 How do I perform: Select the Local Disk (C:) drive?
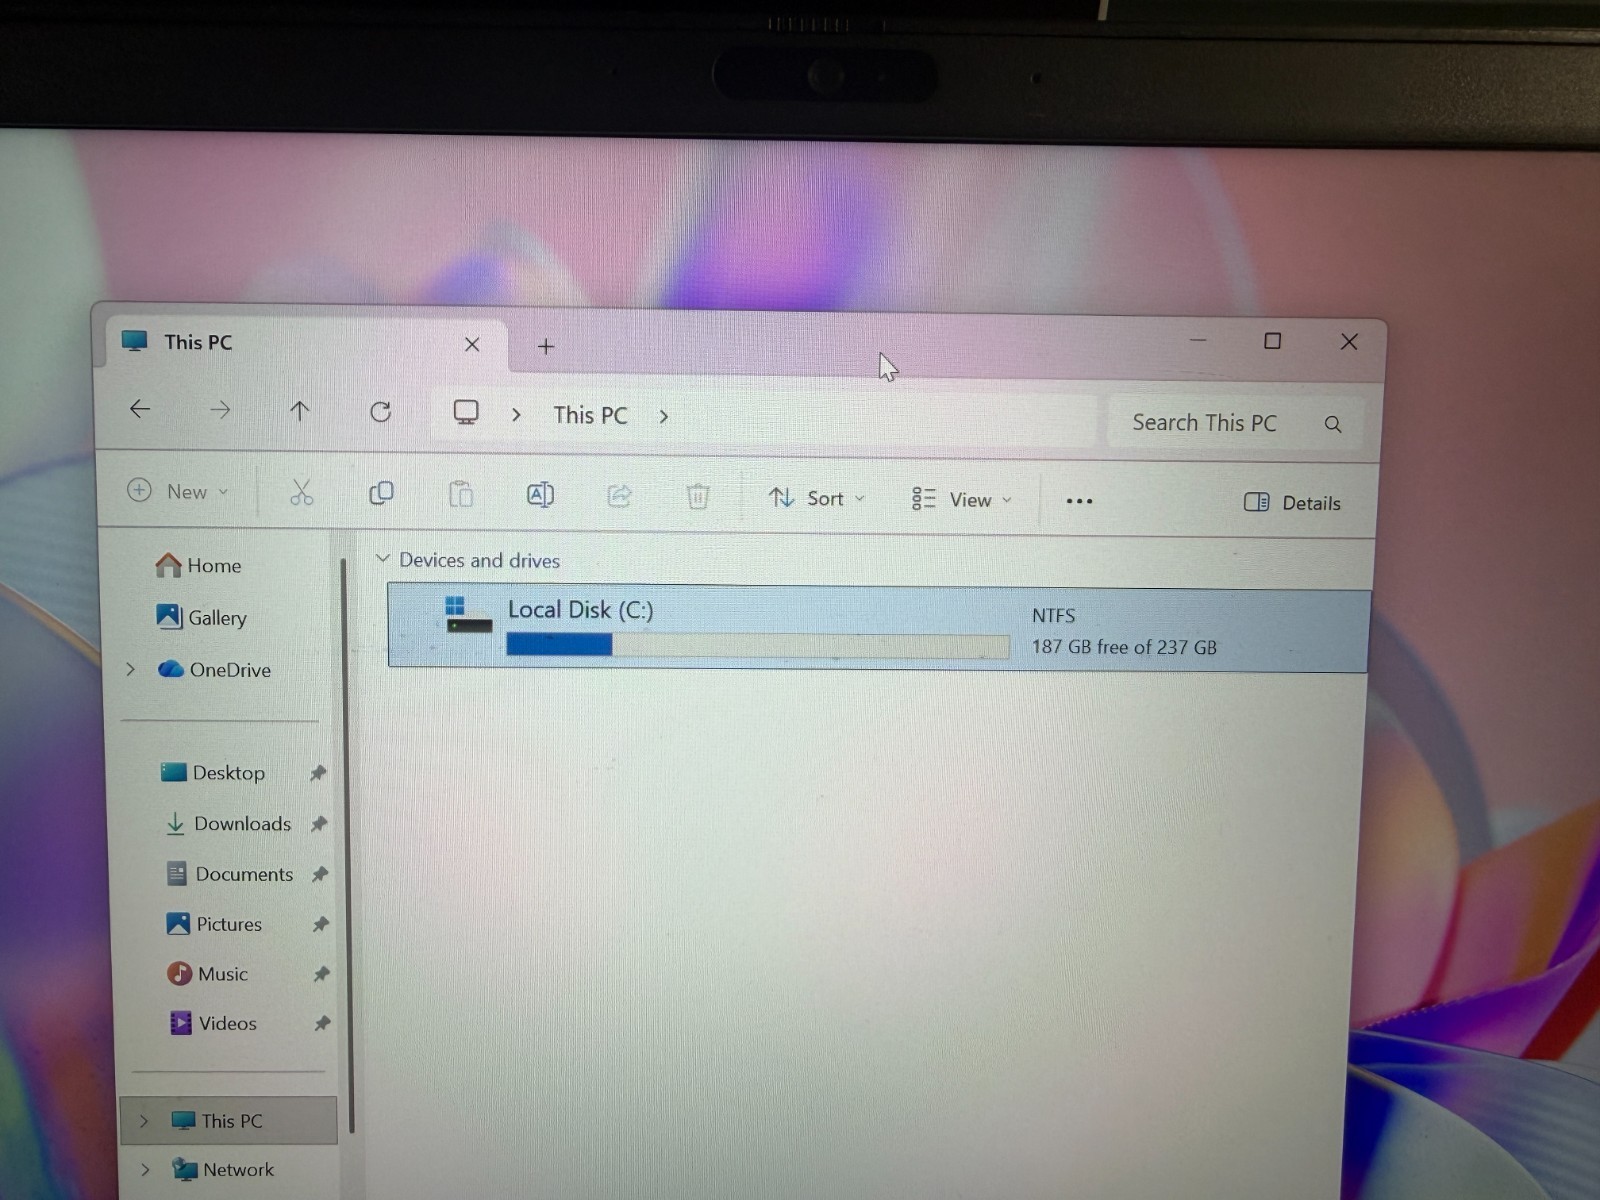(x=878, y=628)
